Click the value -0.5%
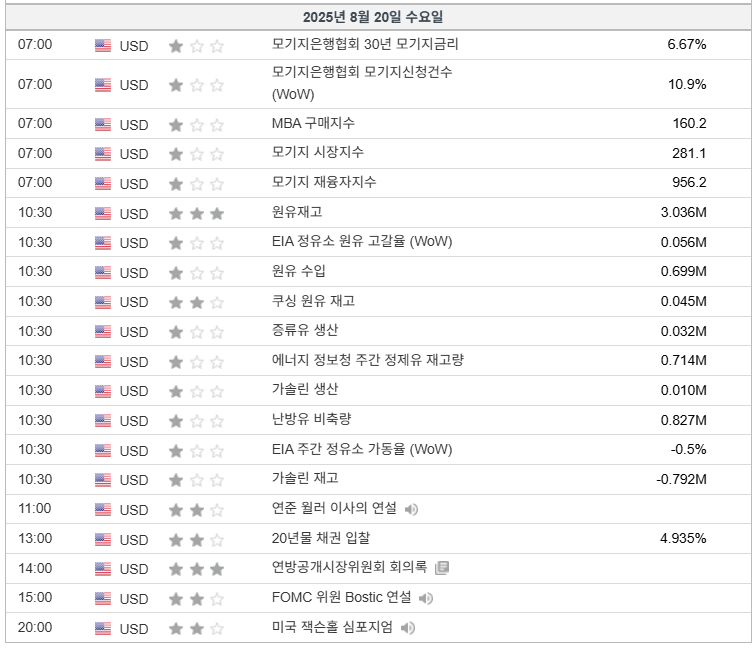Screen dimensions: 755x649 point(689,450)
